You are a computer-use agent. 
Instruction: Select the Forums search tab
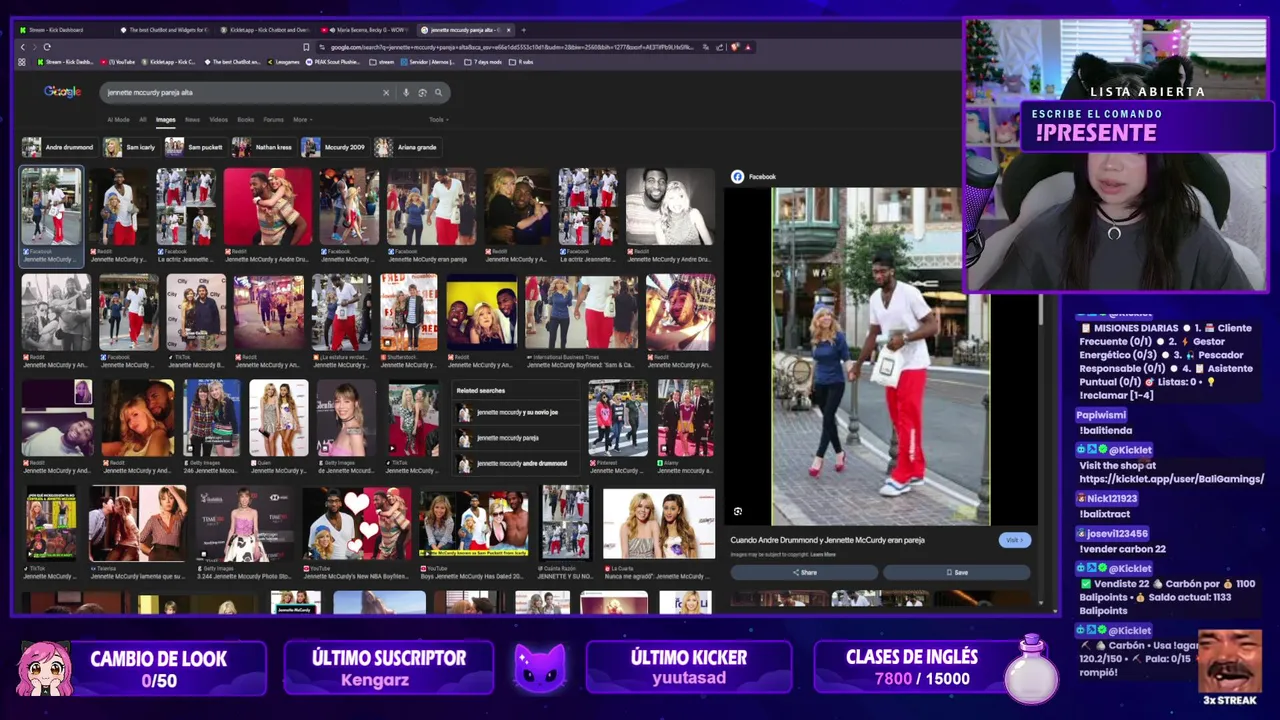coord(273,120)
